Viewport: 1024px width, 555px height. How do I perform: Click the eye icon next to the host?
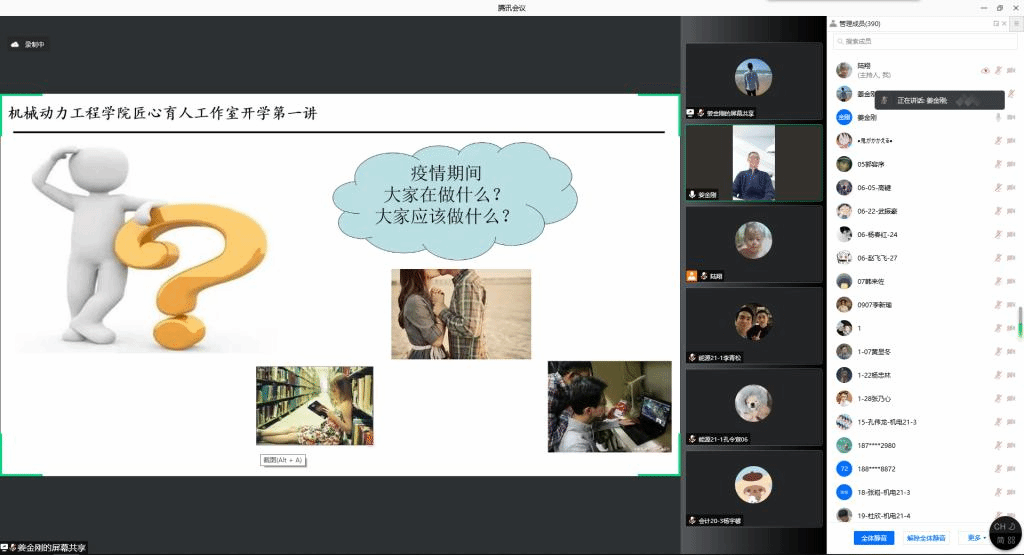(985, 70)
